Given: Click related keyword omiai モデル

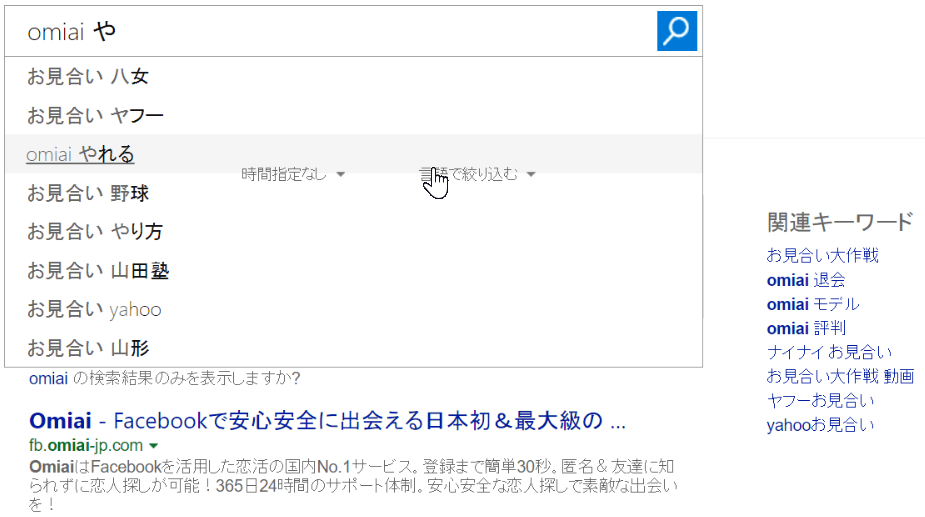Looking at the screenshot, I should click(x=812, y=304).
